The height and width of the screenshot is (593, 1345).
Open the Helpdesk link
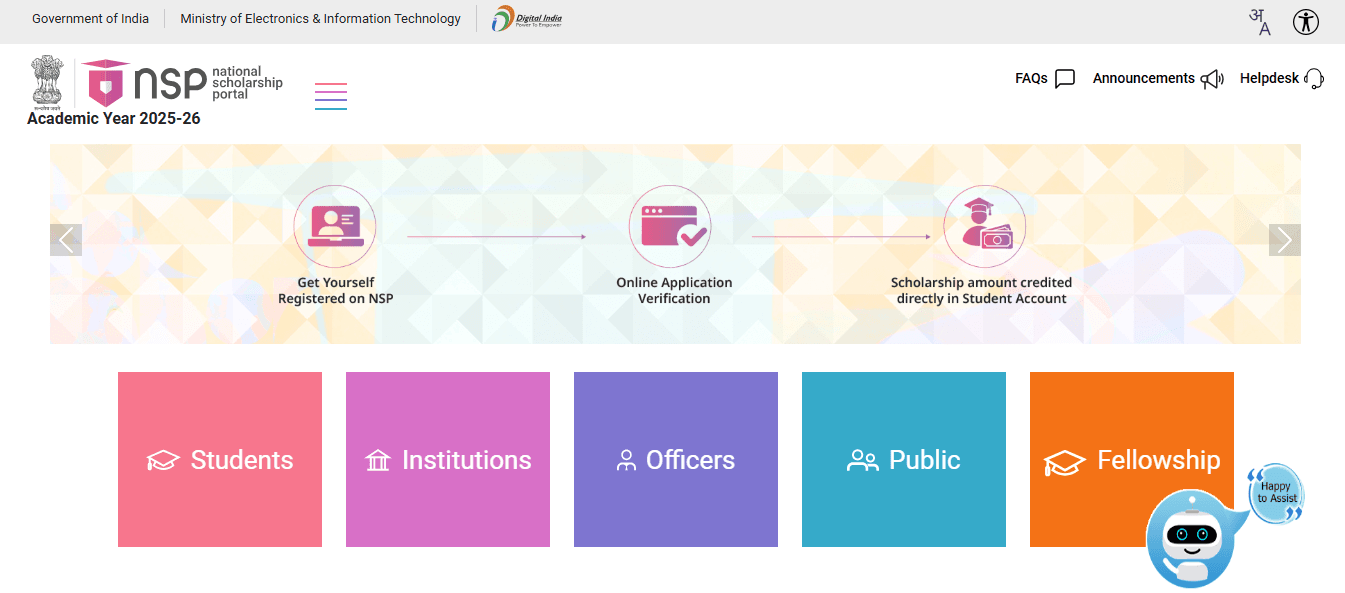(1281, 78)
